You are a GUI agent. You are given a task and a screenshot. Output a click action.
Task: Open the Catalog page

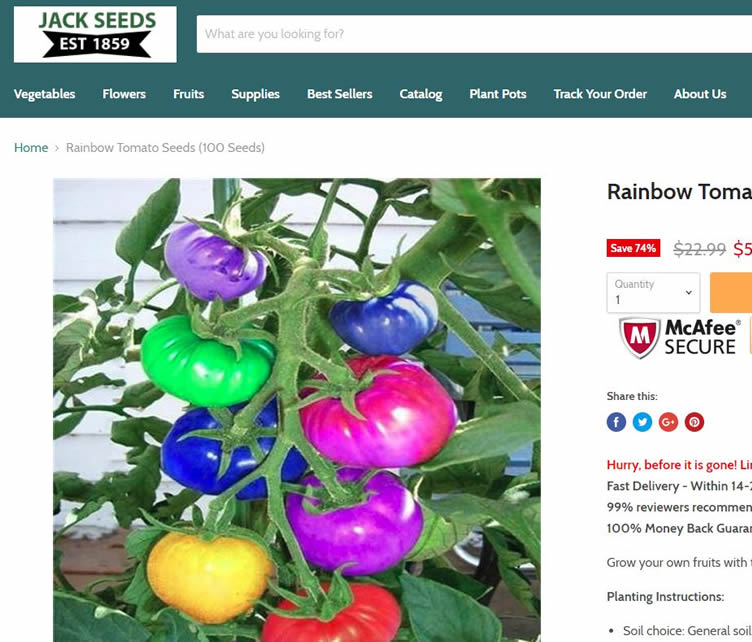click(x=421, y=94)
